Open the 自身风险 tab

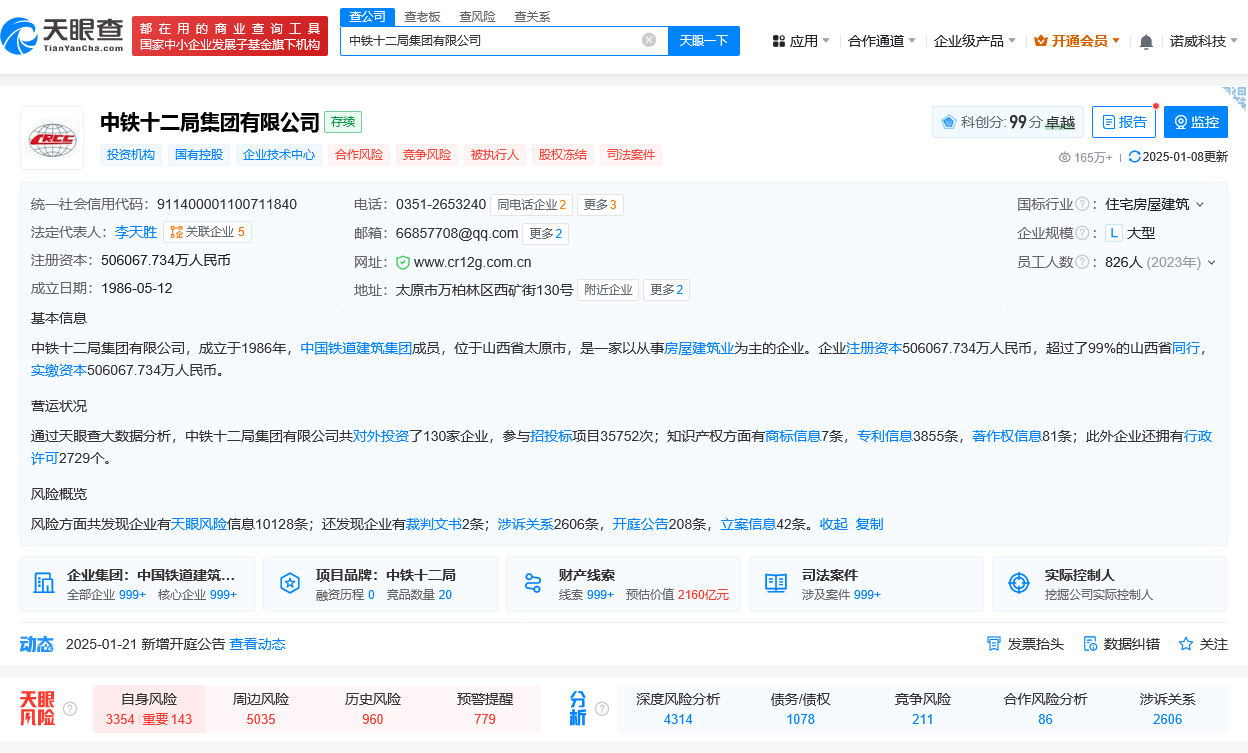[x=149, y=709]
